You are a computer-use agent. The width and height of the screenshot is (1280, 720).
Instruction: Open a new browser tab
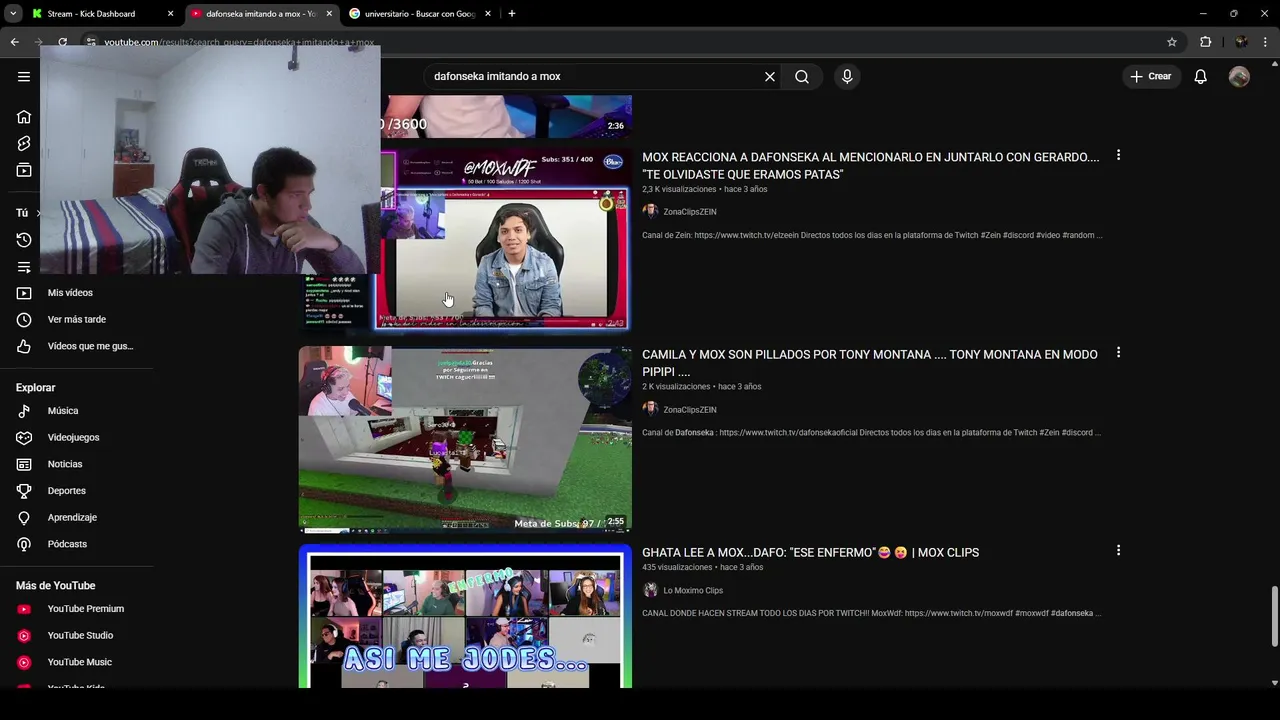tap(512, 14)
